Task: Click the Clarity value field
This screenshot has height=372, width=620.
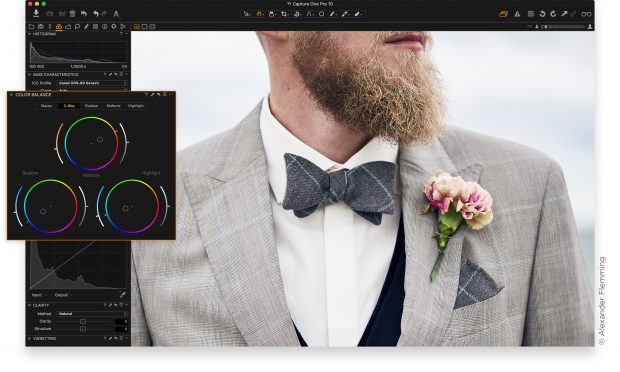Action: click(x=121, y=321)
